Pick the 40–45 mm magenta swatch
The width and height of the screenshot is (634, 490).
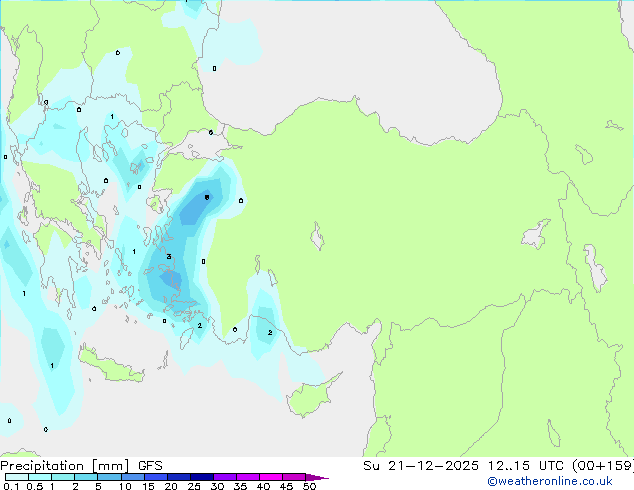271,477
